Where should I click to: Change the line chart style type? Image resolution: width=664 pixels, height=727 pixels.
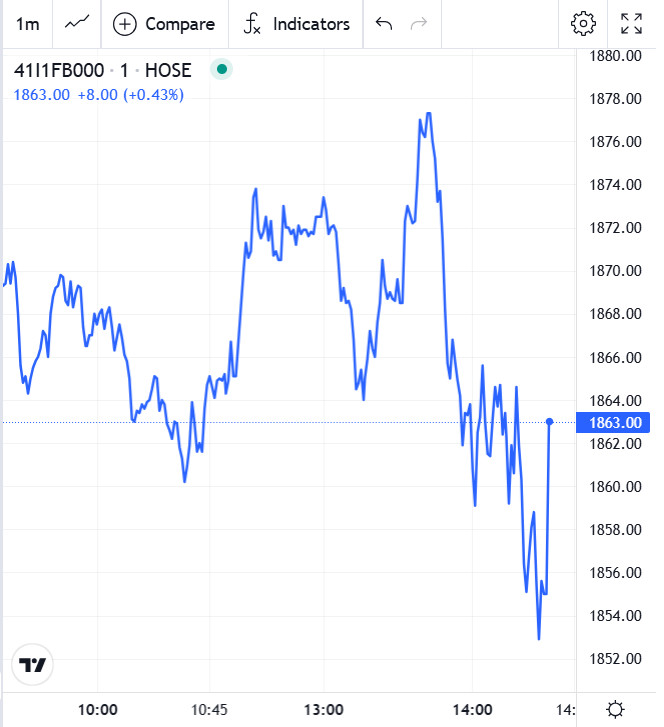pyautogui.click(x=76, y=24)
